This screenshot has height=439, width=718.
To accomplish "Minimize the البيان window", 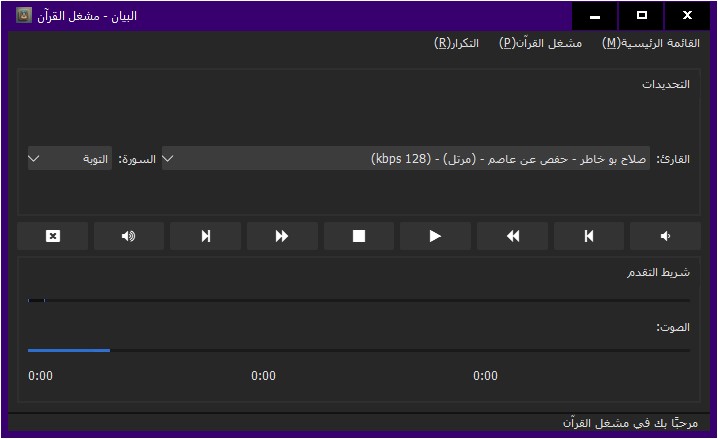I will pyautogui.click(x=595, y=16).
